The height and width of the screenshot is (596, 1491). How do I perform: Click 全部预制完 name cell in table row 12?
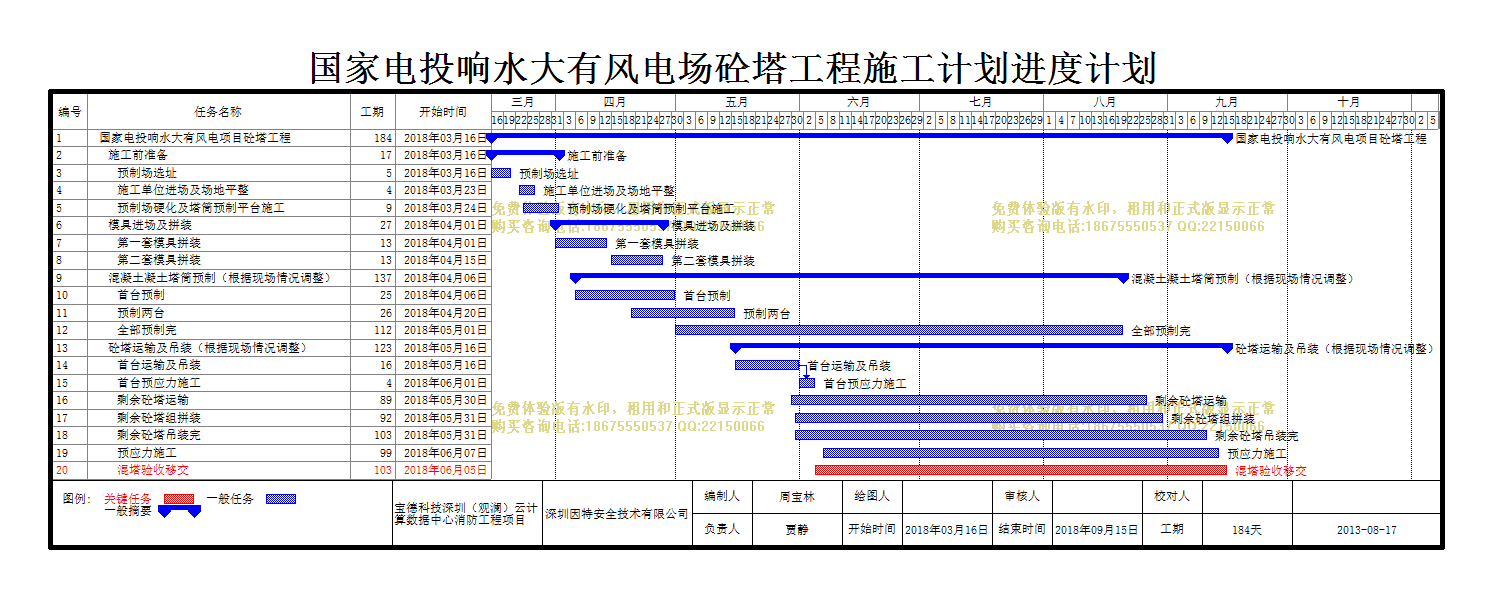point(218,330)
